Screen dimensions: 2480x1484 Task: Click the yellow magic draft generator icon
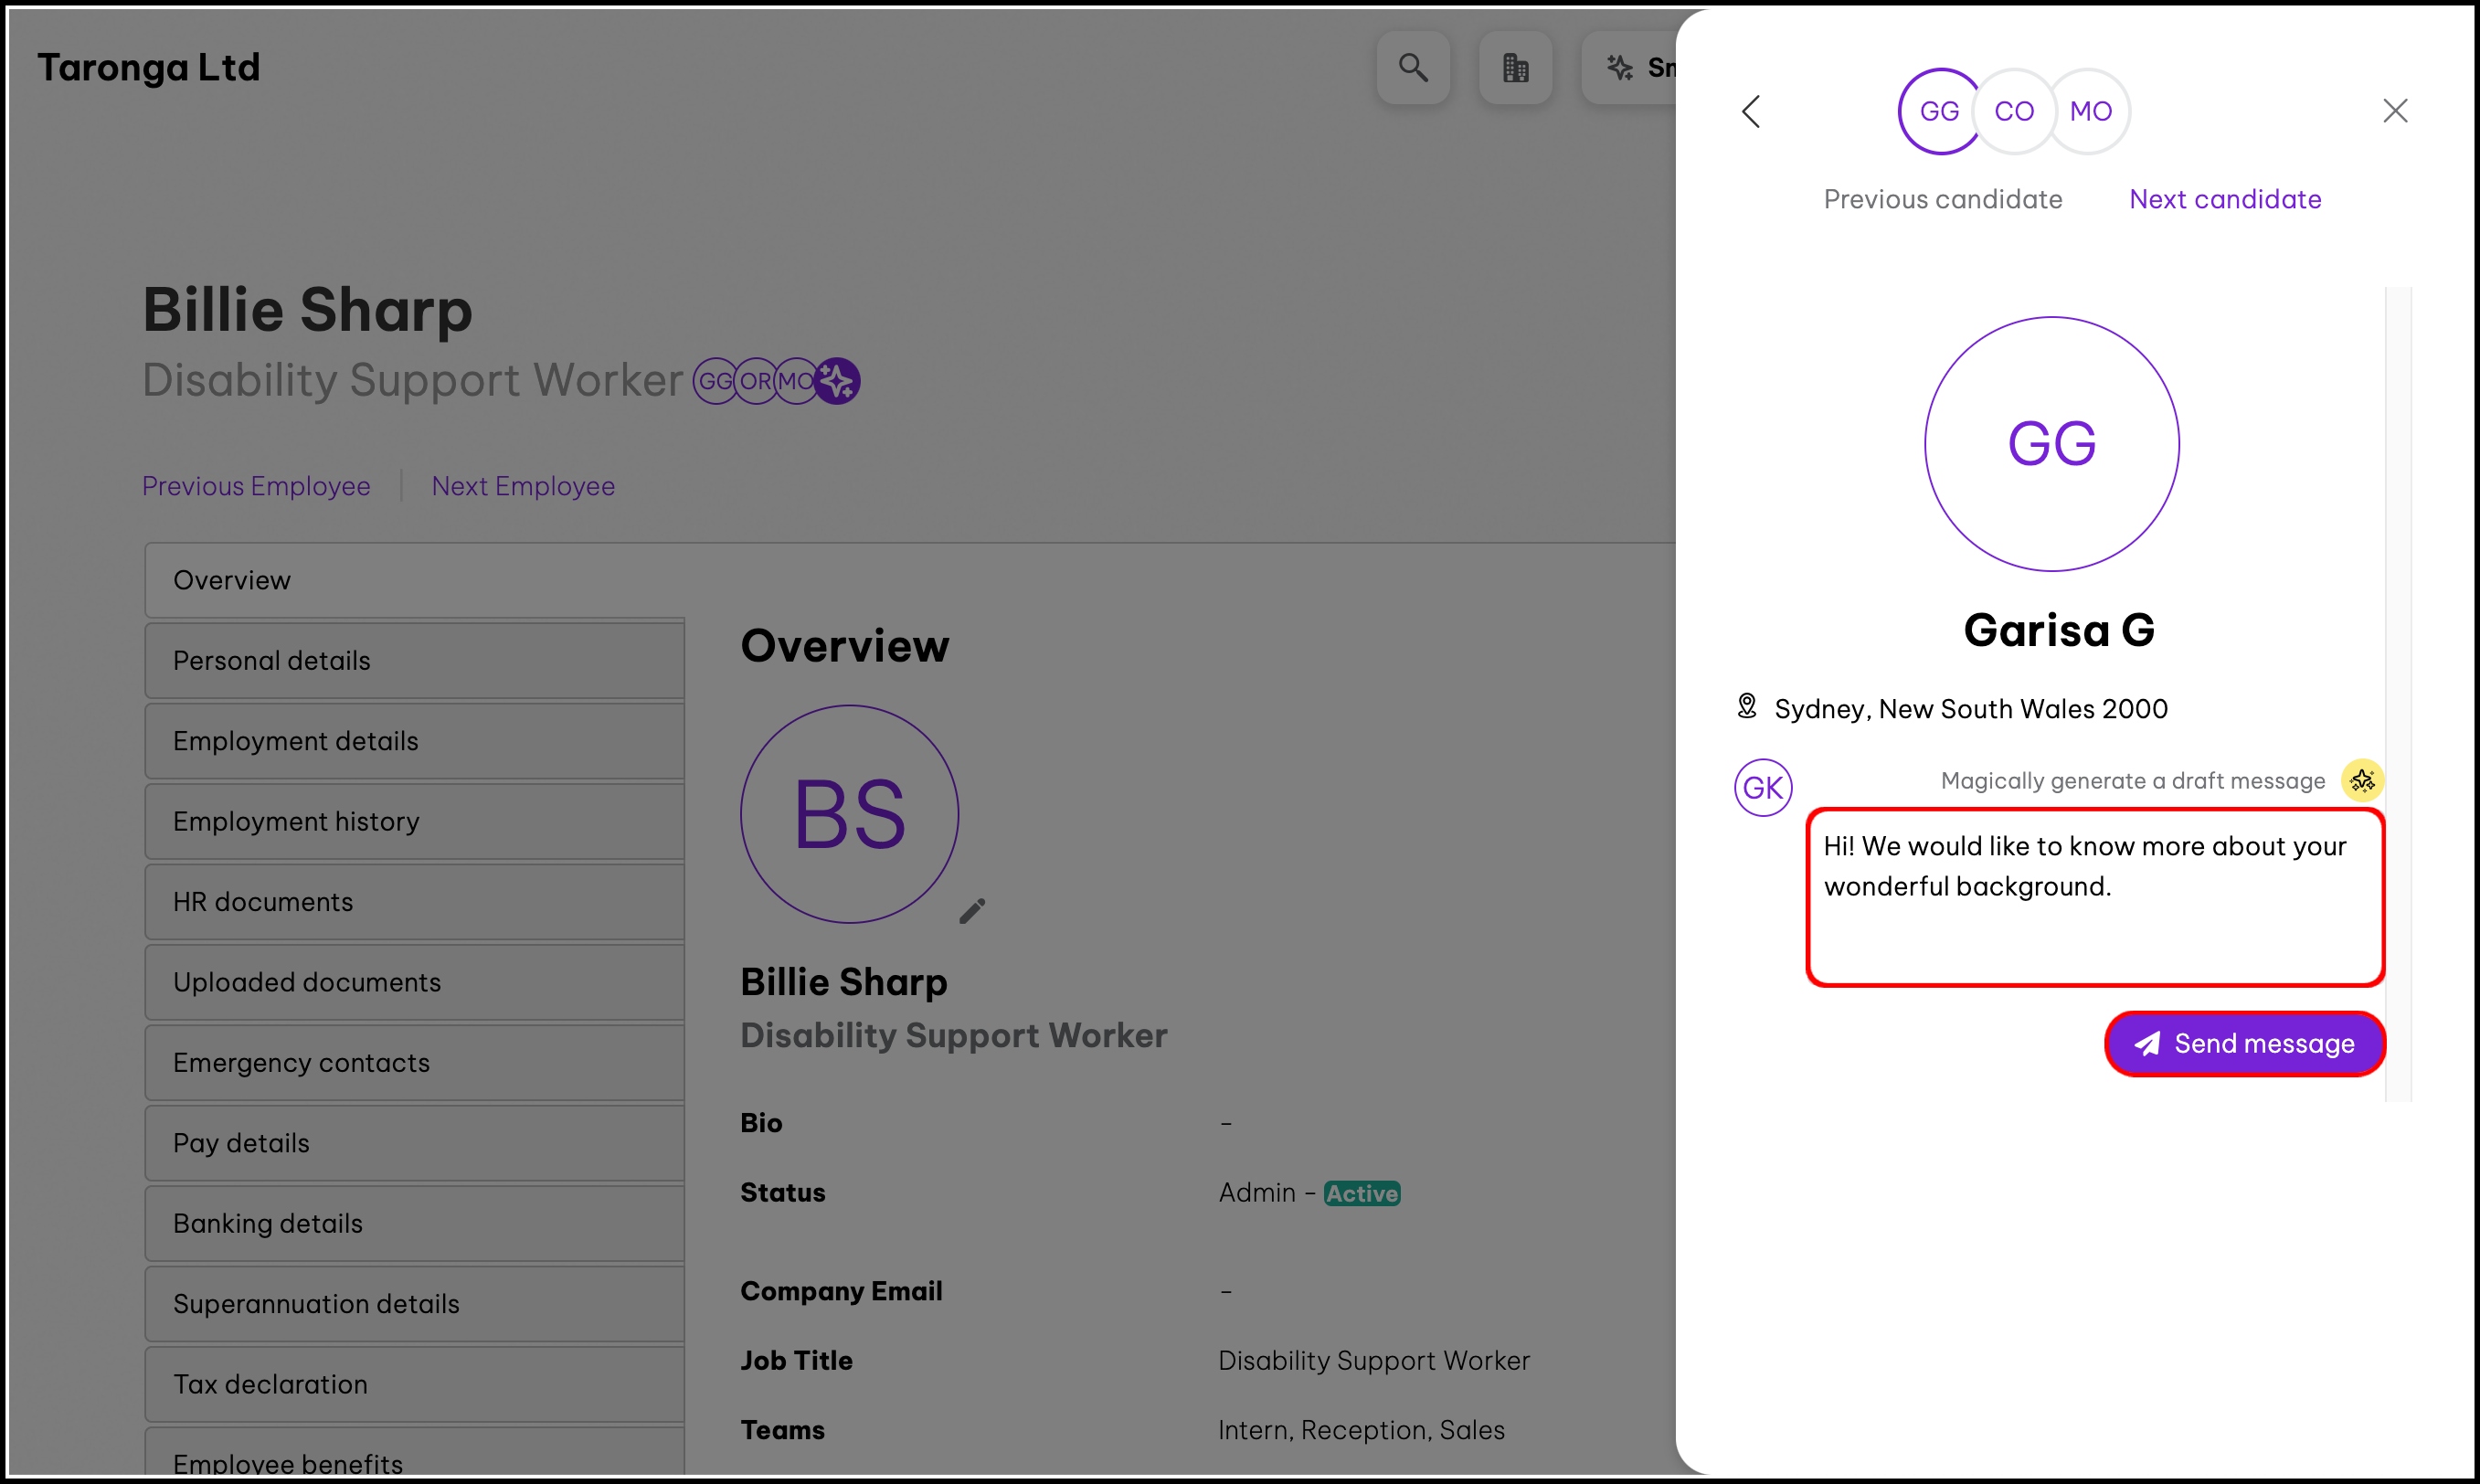coord(2362,780)
